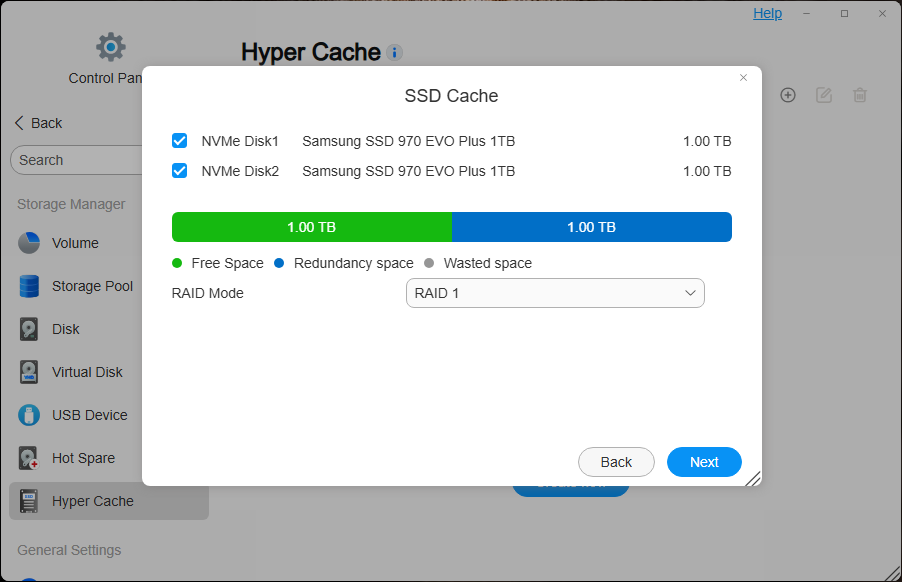Click the Next button
Screen dimensions: 902x582
click(x=704, y=462)
